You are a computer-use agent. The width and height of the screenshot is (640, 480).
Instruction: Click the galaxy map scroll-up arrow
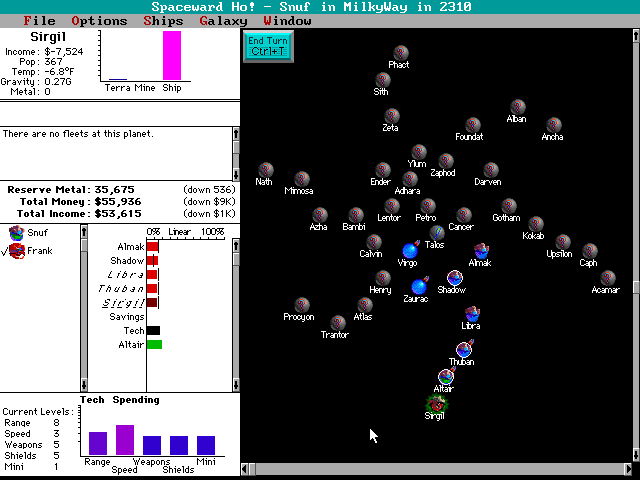[x=636, y=36]
